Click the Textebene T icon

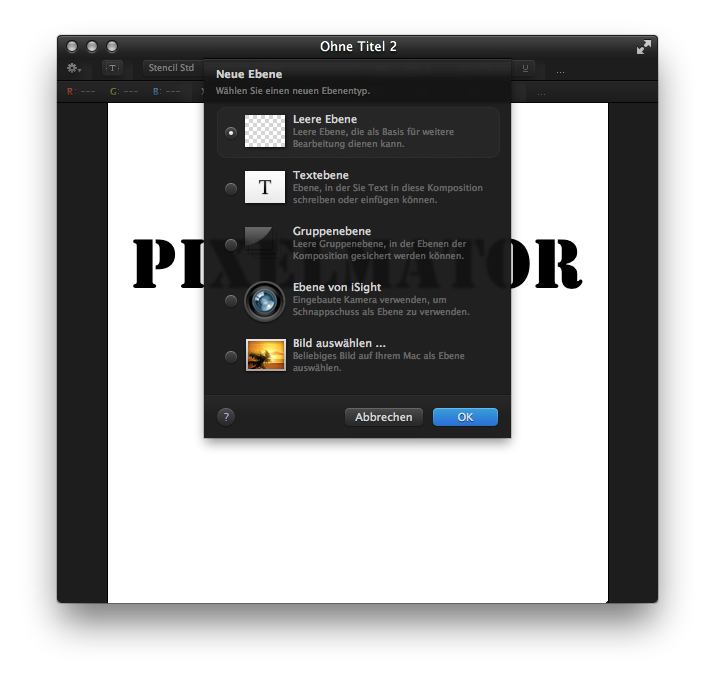coord(265,187)
